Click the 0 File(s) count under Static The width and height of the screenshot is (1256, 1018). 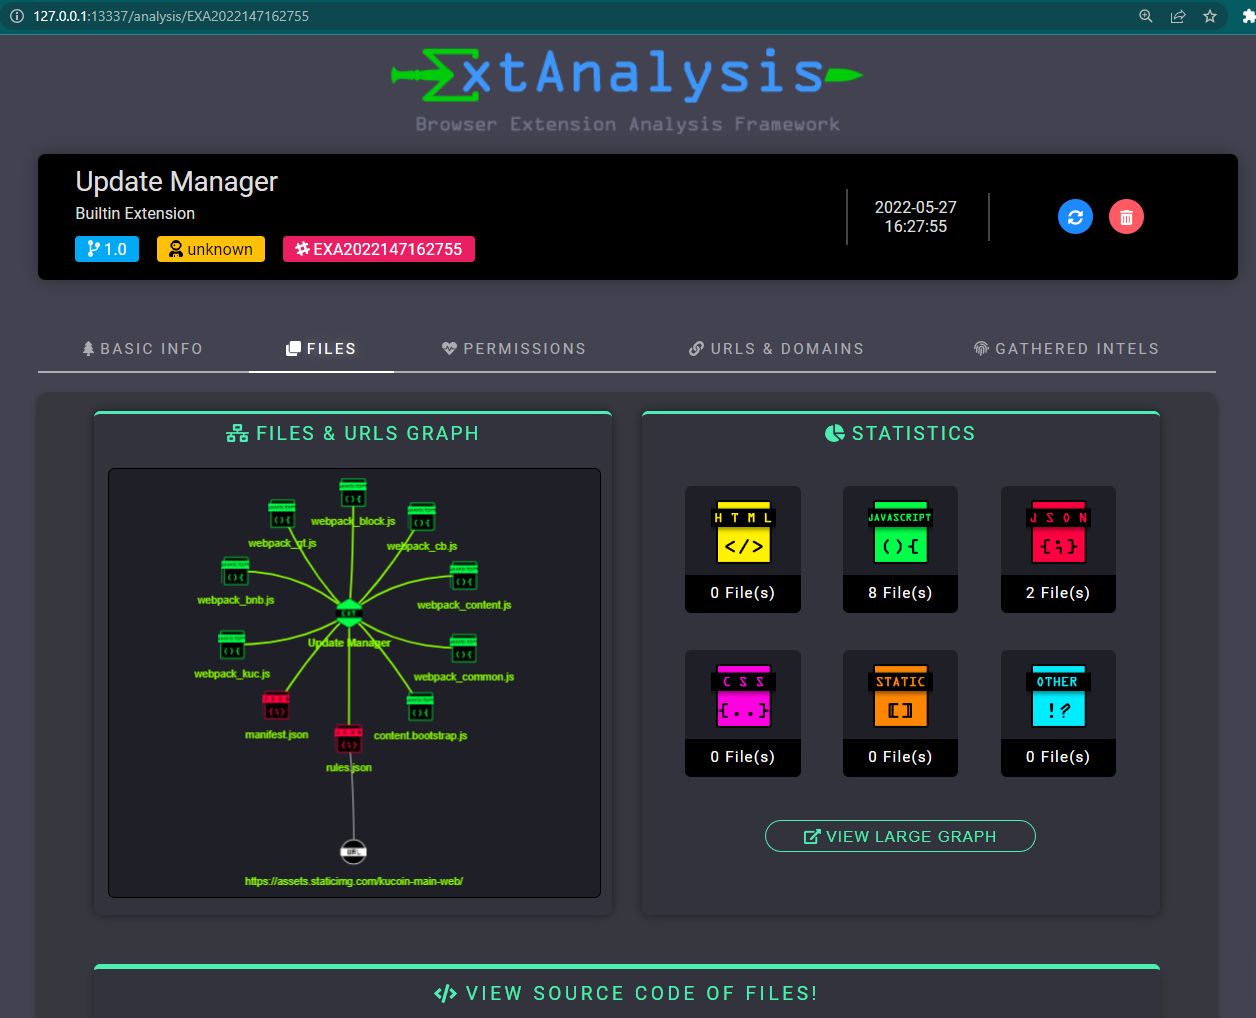900,757
